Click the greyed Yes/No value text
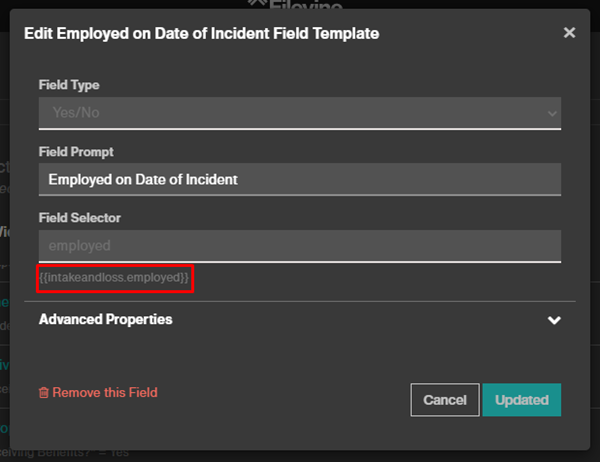The width and height of the screenshot is (600, 462). (x=76, y=113)
